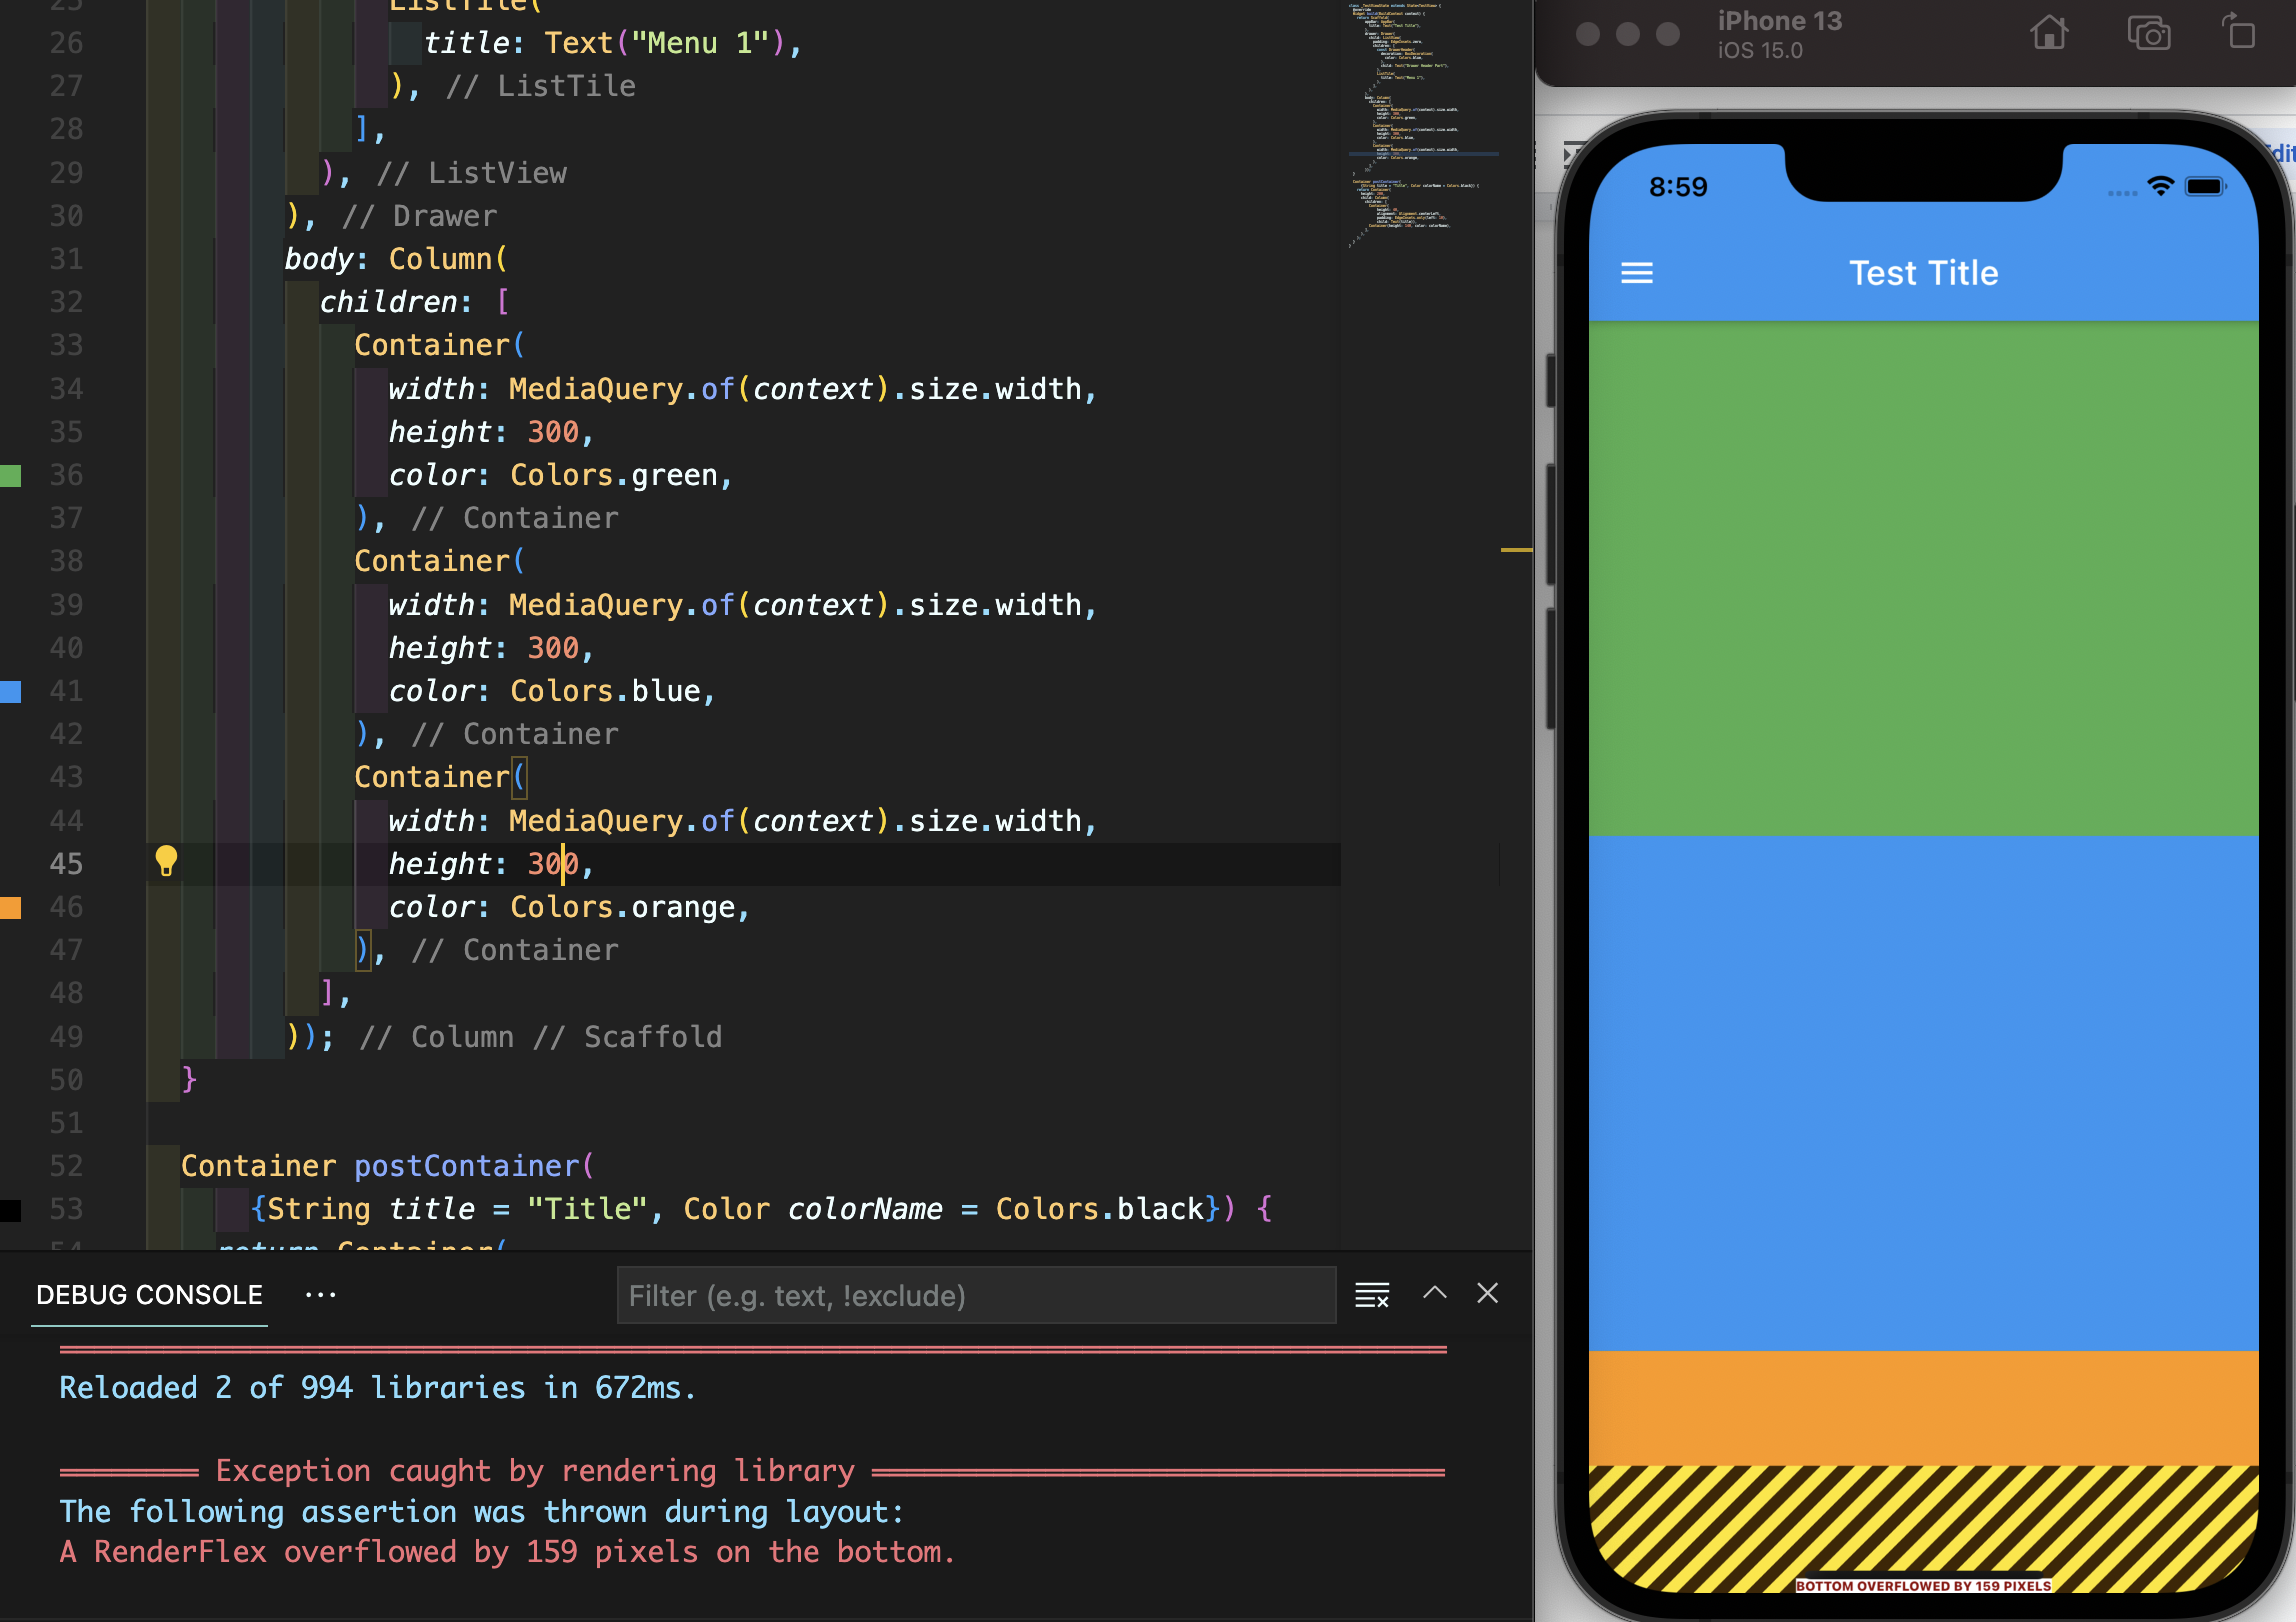Image resolution: width=2296 pixels, height=1622 pixels.
Task: Click the lightbulb quick-fix icon
Action: tap(166, 861)
